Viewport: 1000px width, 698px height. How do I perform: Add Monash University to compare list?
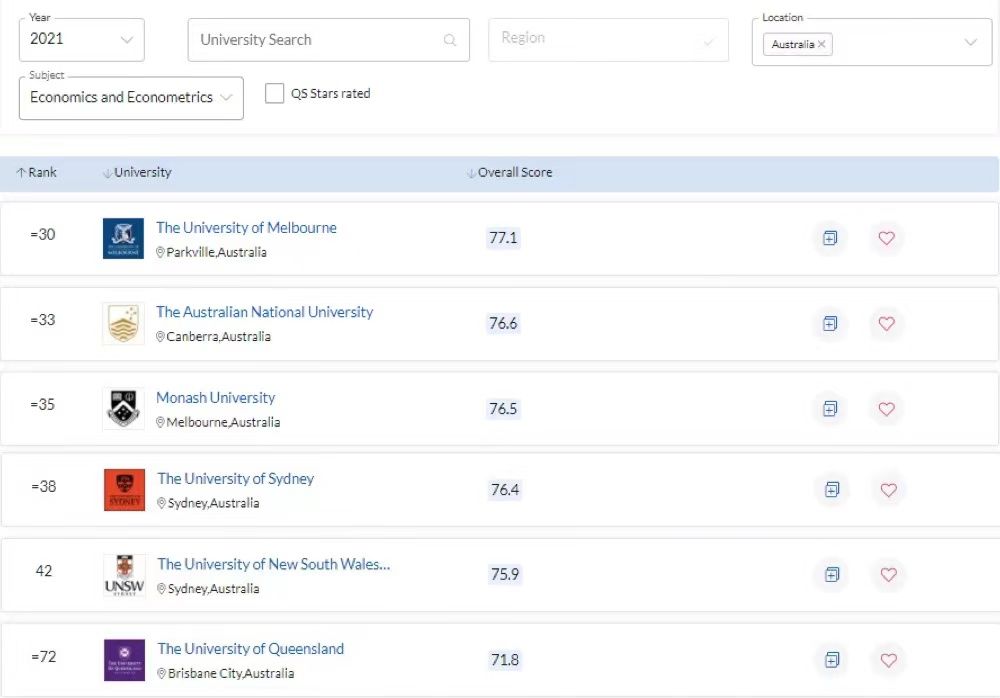(x=830, y=408)
